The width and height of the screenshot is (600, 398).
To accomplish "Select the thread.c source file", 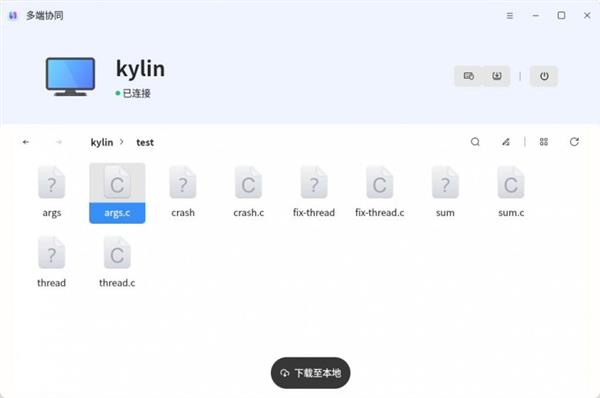I will (117, 263).
